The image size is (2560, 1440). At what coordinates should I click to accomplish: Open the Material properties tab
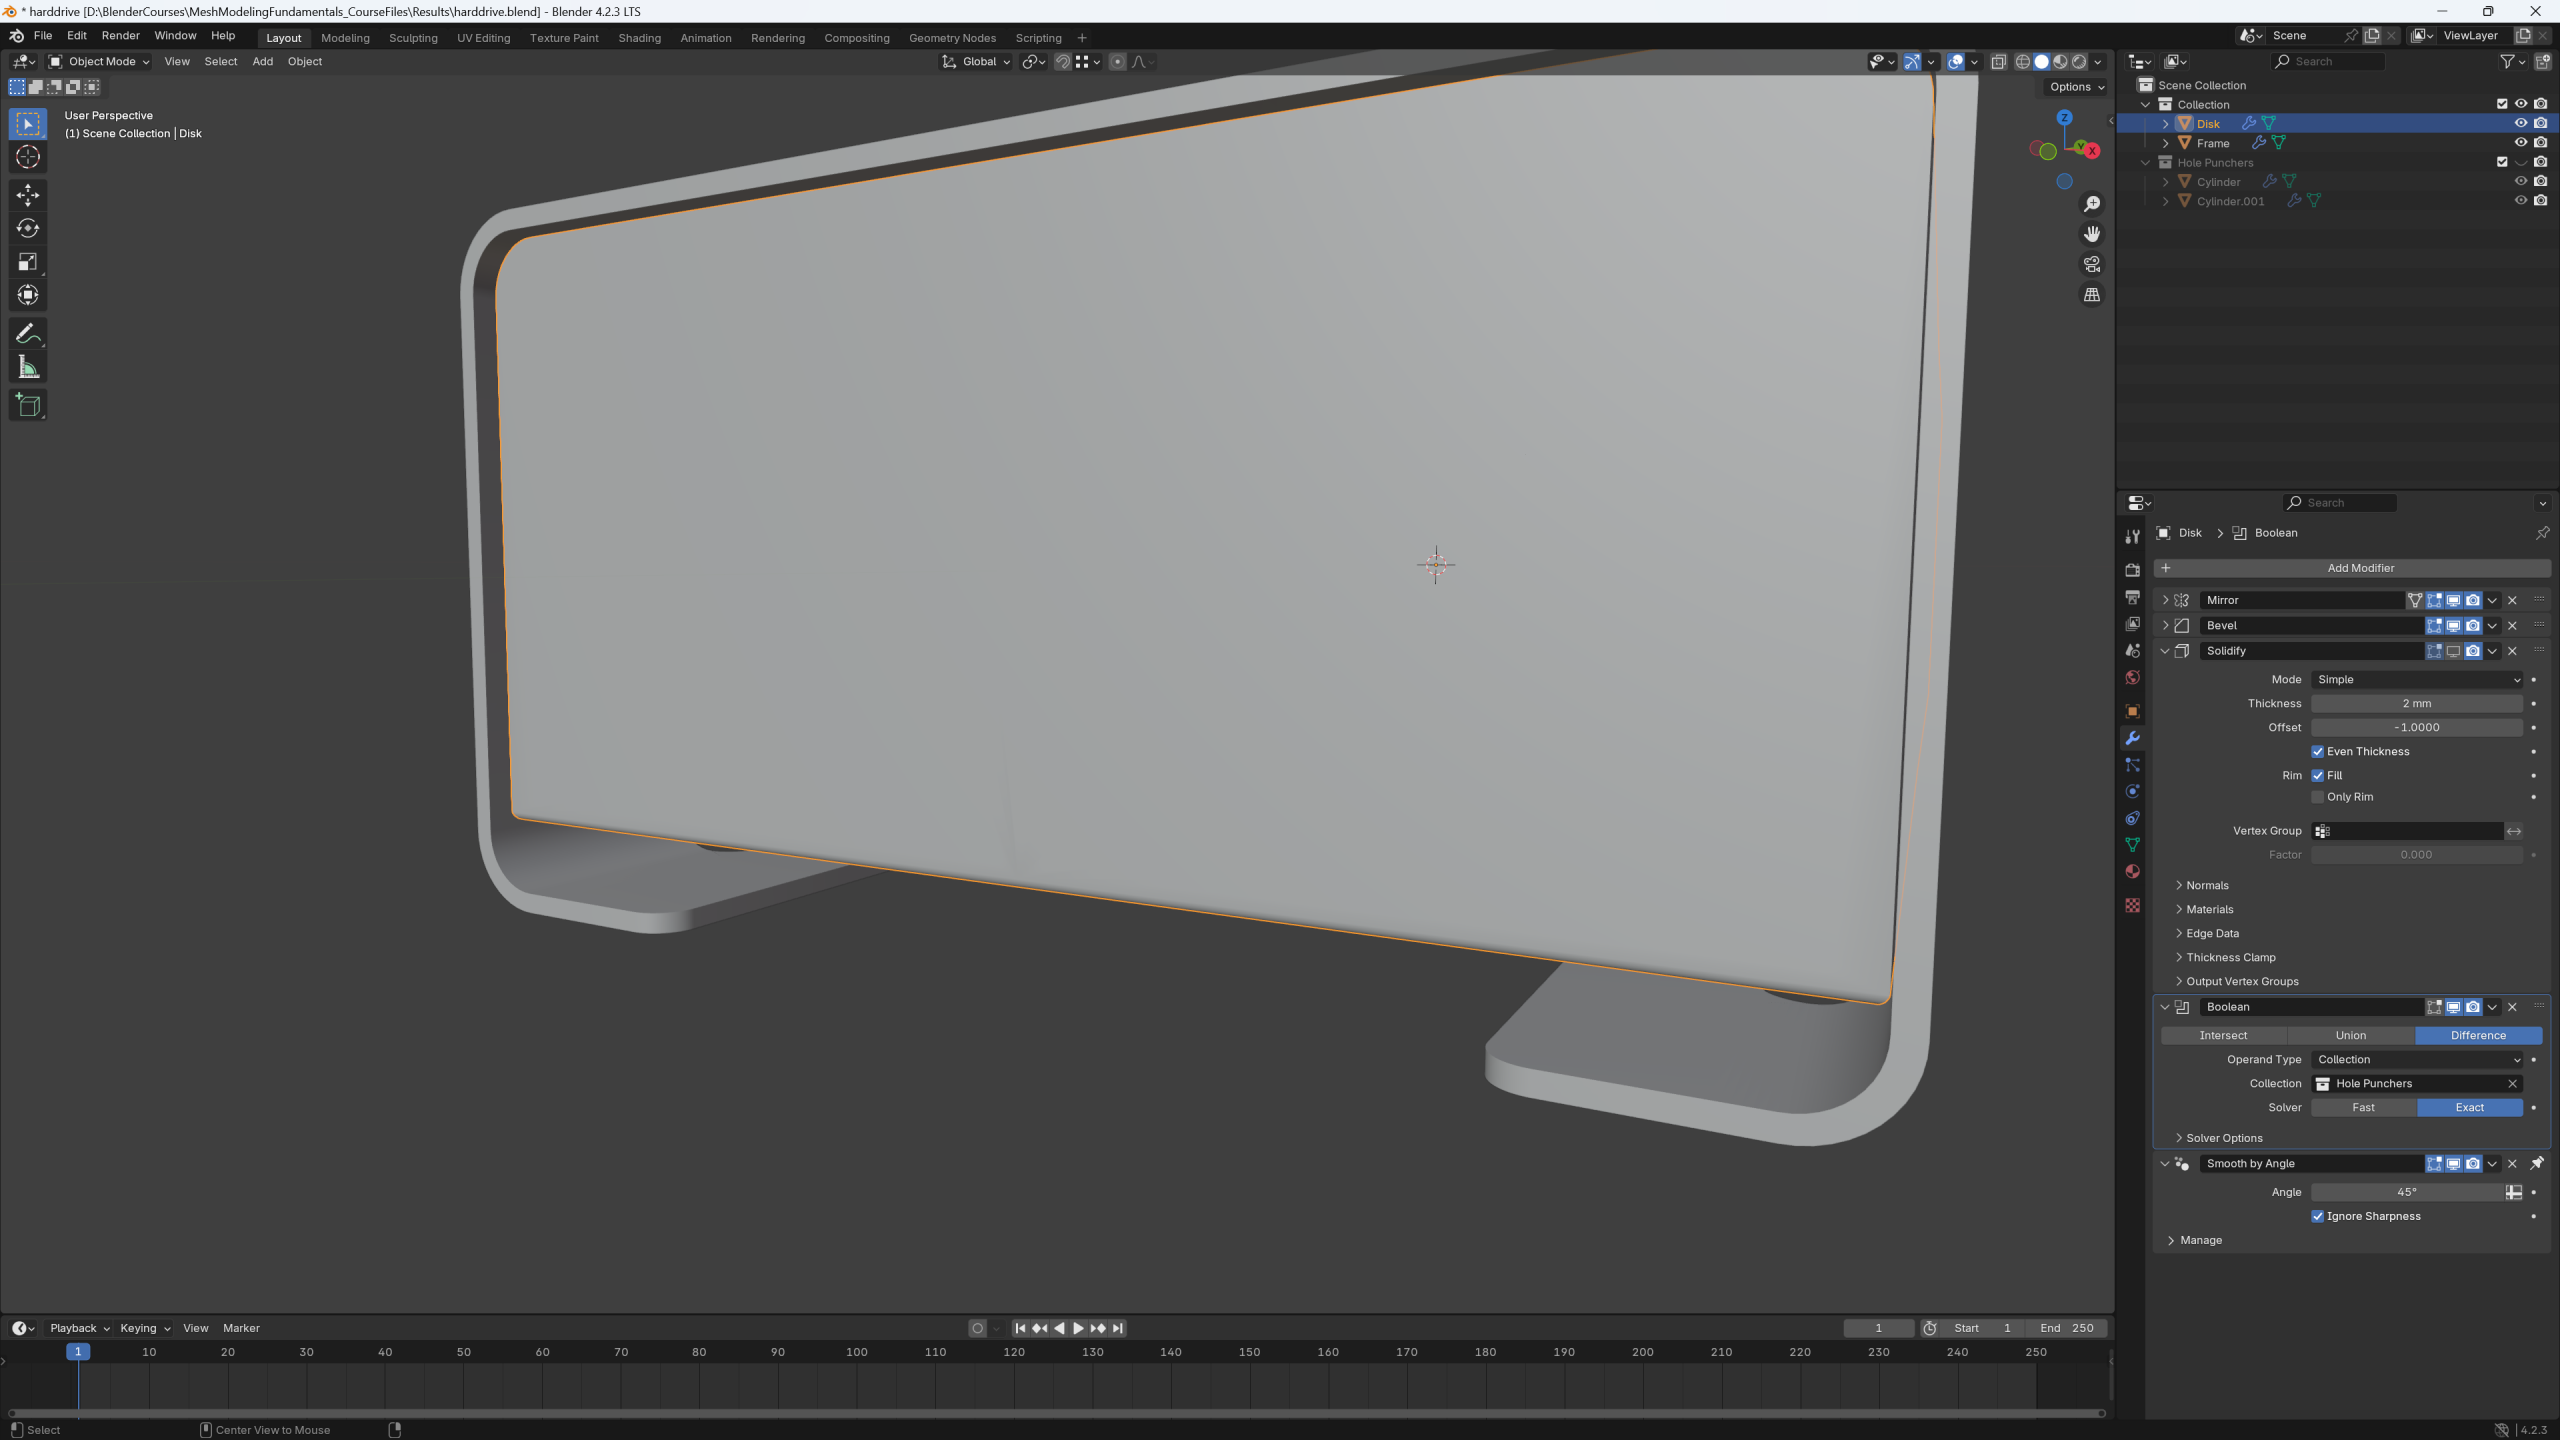pos(2133,872)
